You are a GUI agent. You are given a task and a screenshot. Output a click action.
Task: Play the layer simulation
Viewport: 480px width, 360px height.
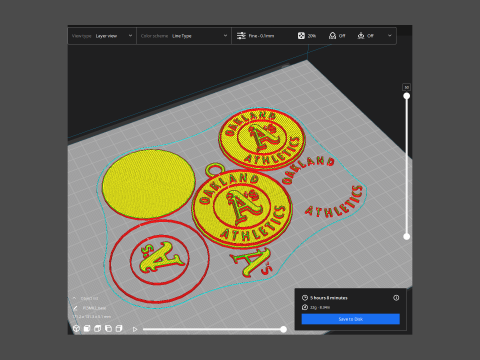[x=135, y=329]
